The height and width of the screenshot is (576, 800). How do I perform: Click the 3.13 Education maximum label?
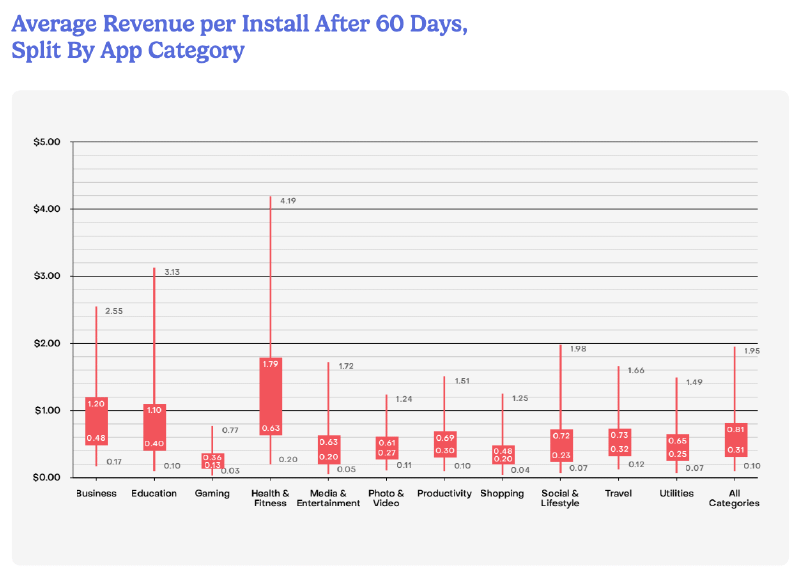click(173, 272)
